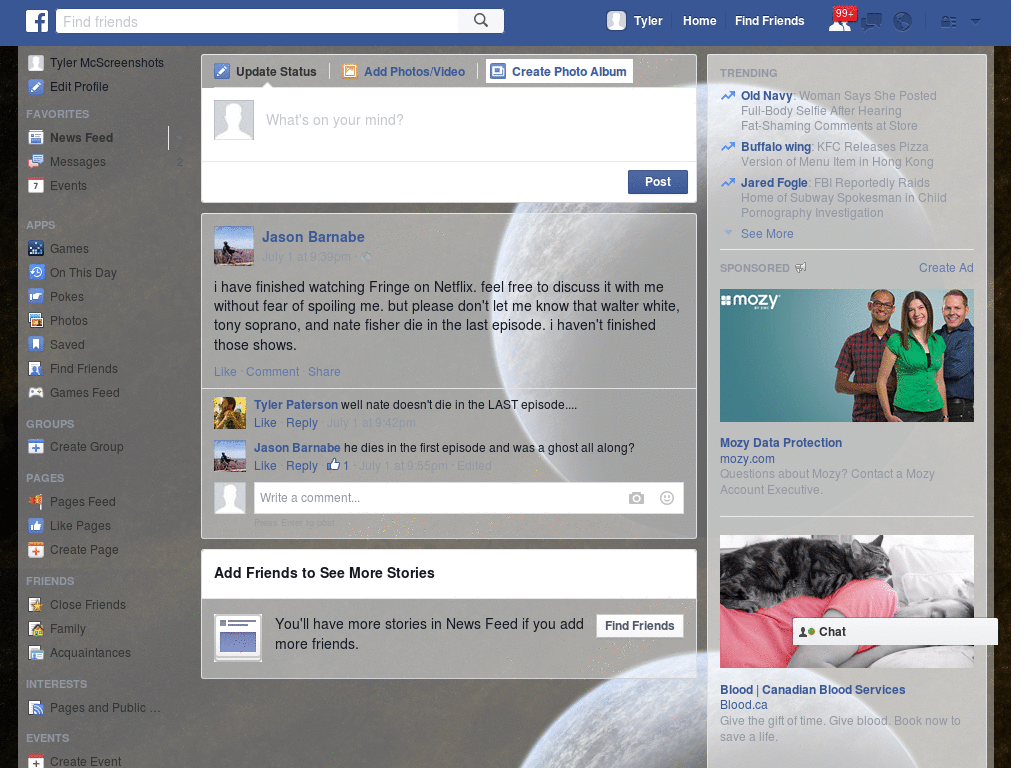This screenshot has width=1024, height=768.
Task: Select the Add Photos/Video tab
Action: pyautogui.click(x=404, y=72)
